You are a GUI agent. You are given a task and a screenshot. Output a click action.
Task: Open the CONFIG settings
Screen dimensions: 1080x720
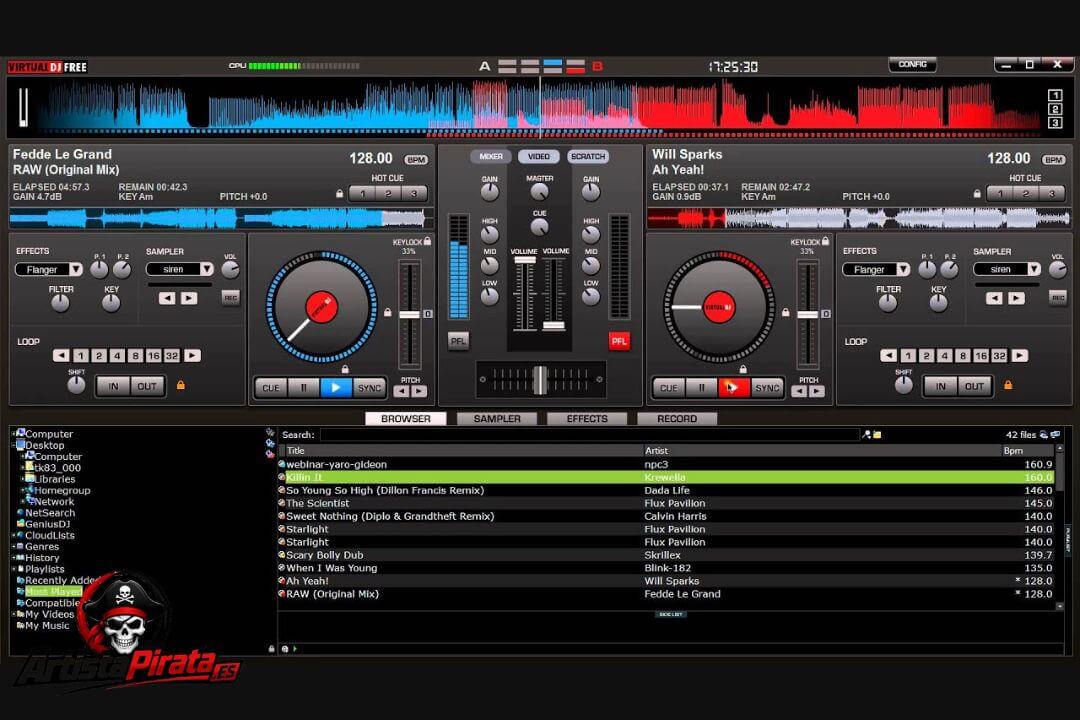[x=912, y=65]
